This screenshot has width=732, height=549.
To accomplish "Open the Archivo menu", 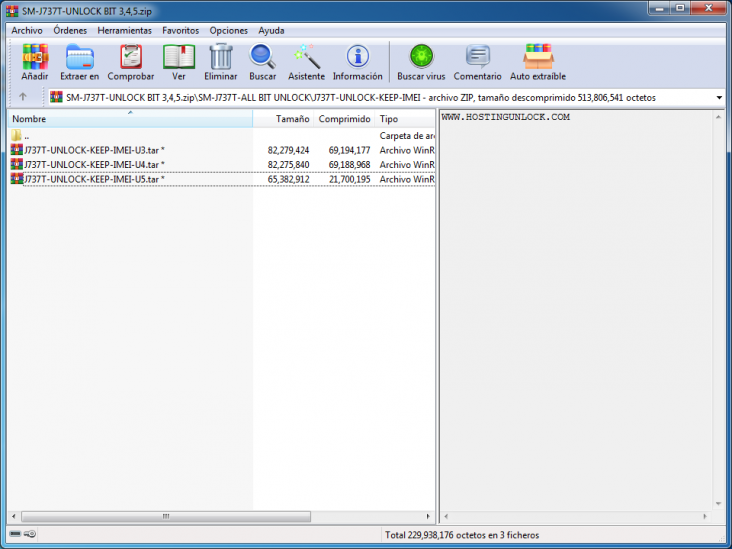I will click(x=27, y=31).
